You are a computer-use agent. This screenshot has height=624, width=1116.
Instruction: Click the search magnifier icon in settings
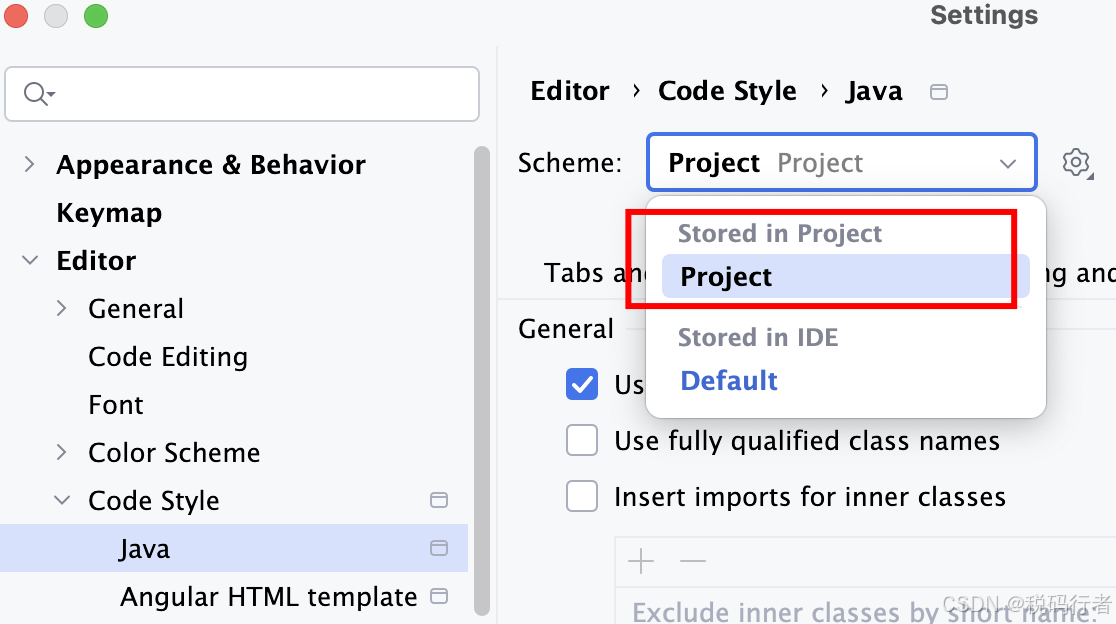(x=38, y=93)
